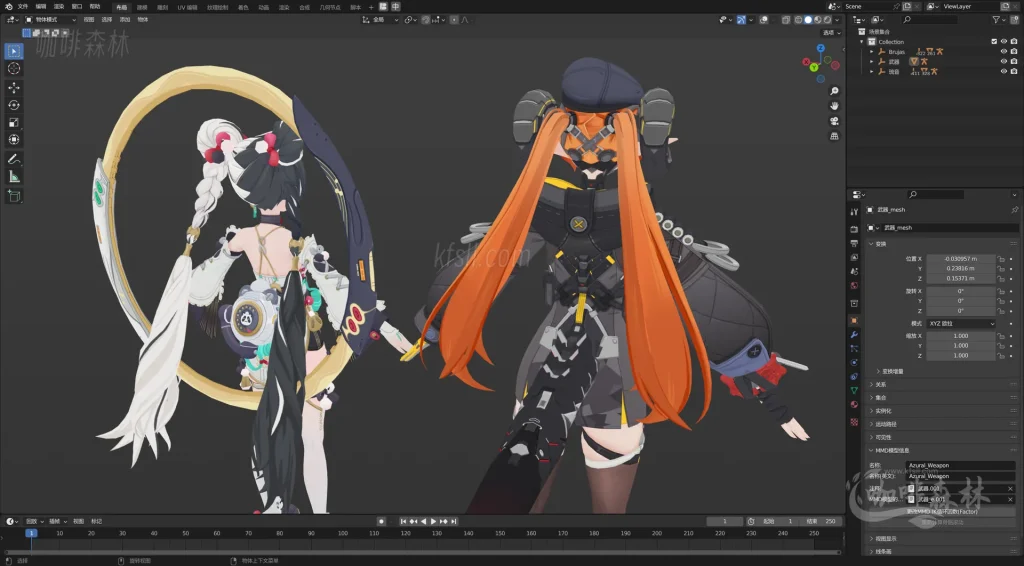Uncheck Collection exclude checkbox
1024x566 pixels.
[994, 42]
